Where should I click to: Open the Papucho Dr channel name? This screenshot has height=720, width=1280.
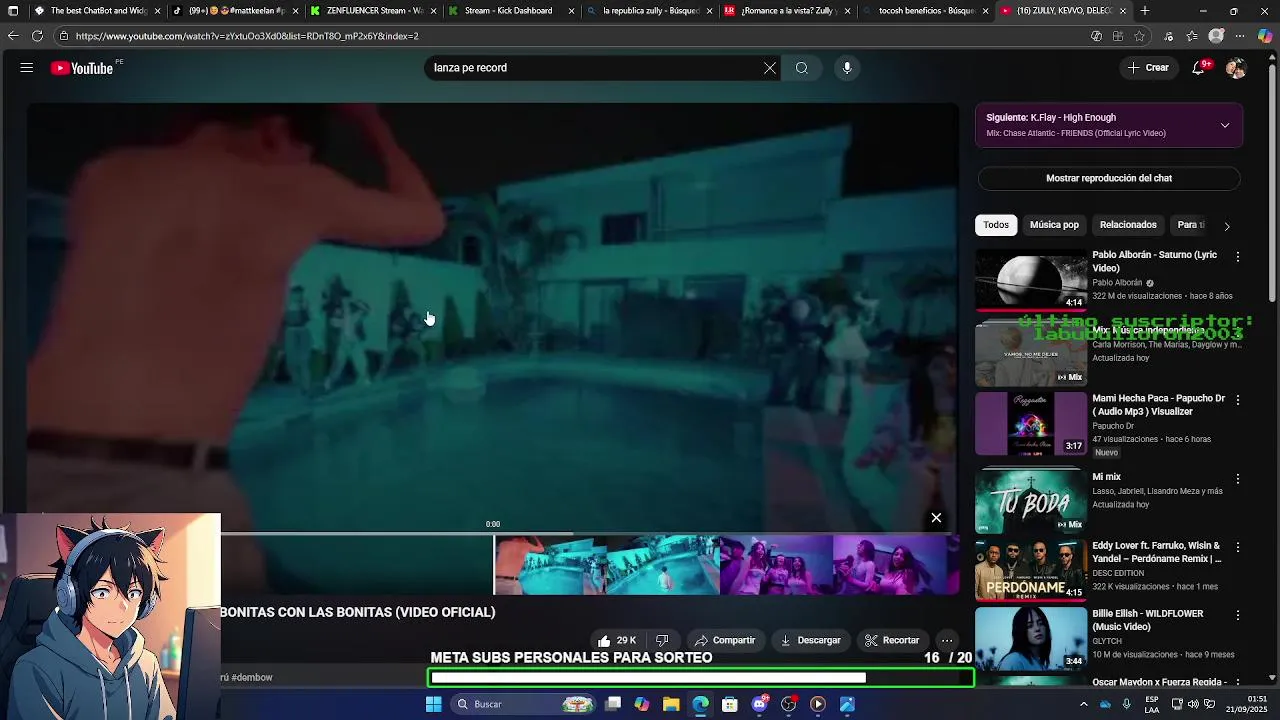tap(1113, 426)
